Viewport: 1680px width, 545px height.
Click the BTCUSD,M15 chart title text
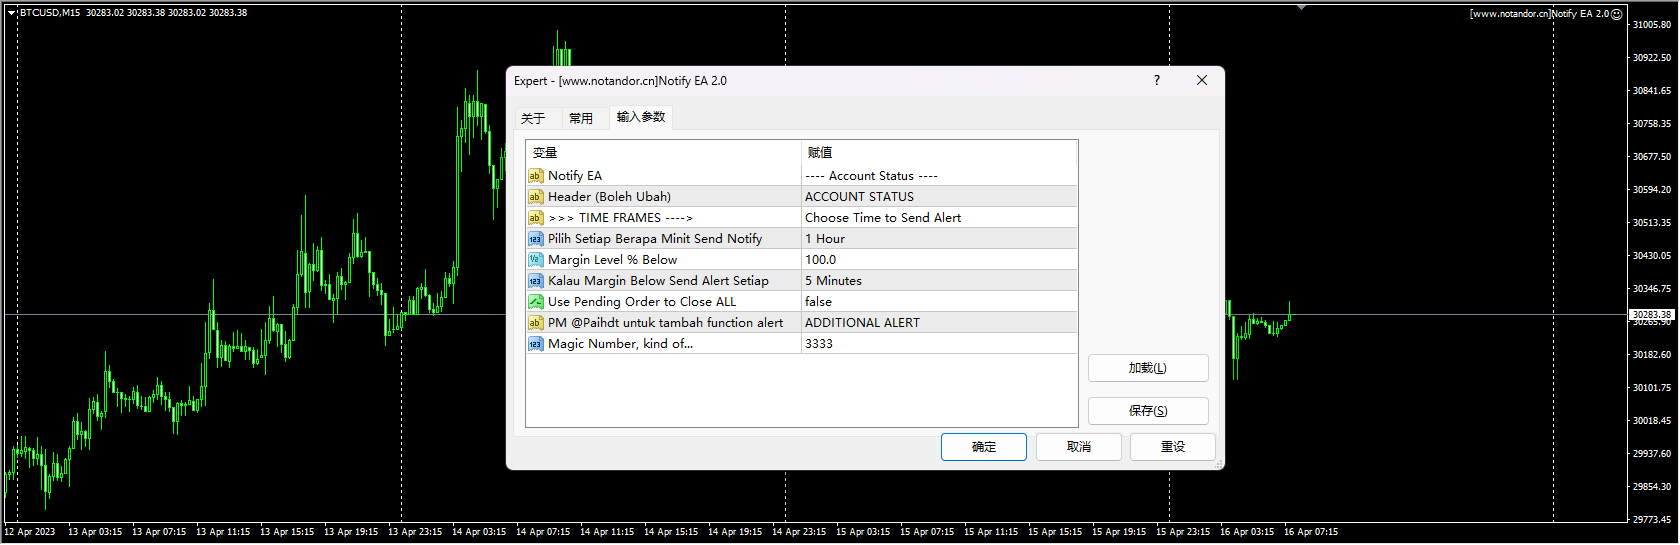pos(50,13)
